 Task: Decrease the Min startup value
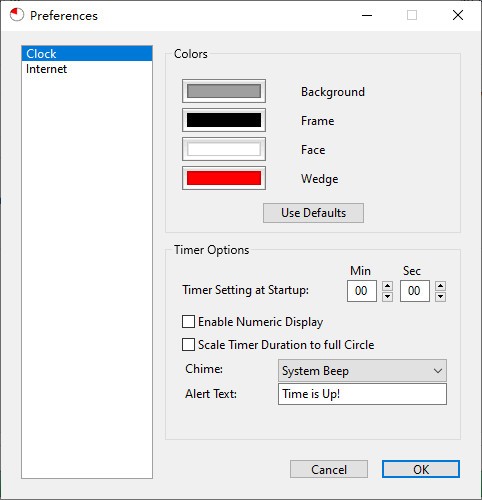pos(387,296)
